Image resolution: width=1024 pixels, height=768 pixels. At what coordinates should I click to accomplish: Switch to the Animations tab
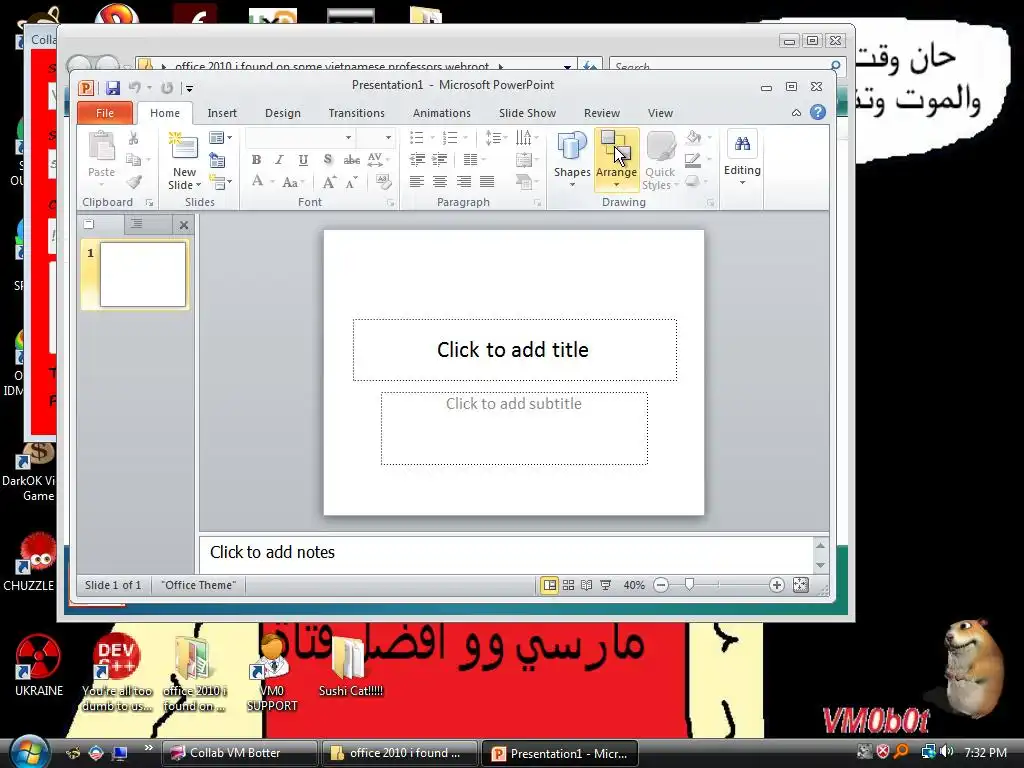tap(441, 113)
